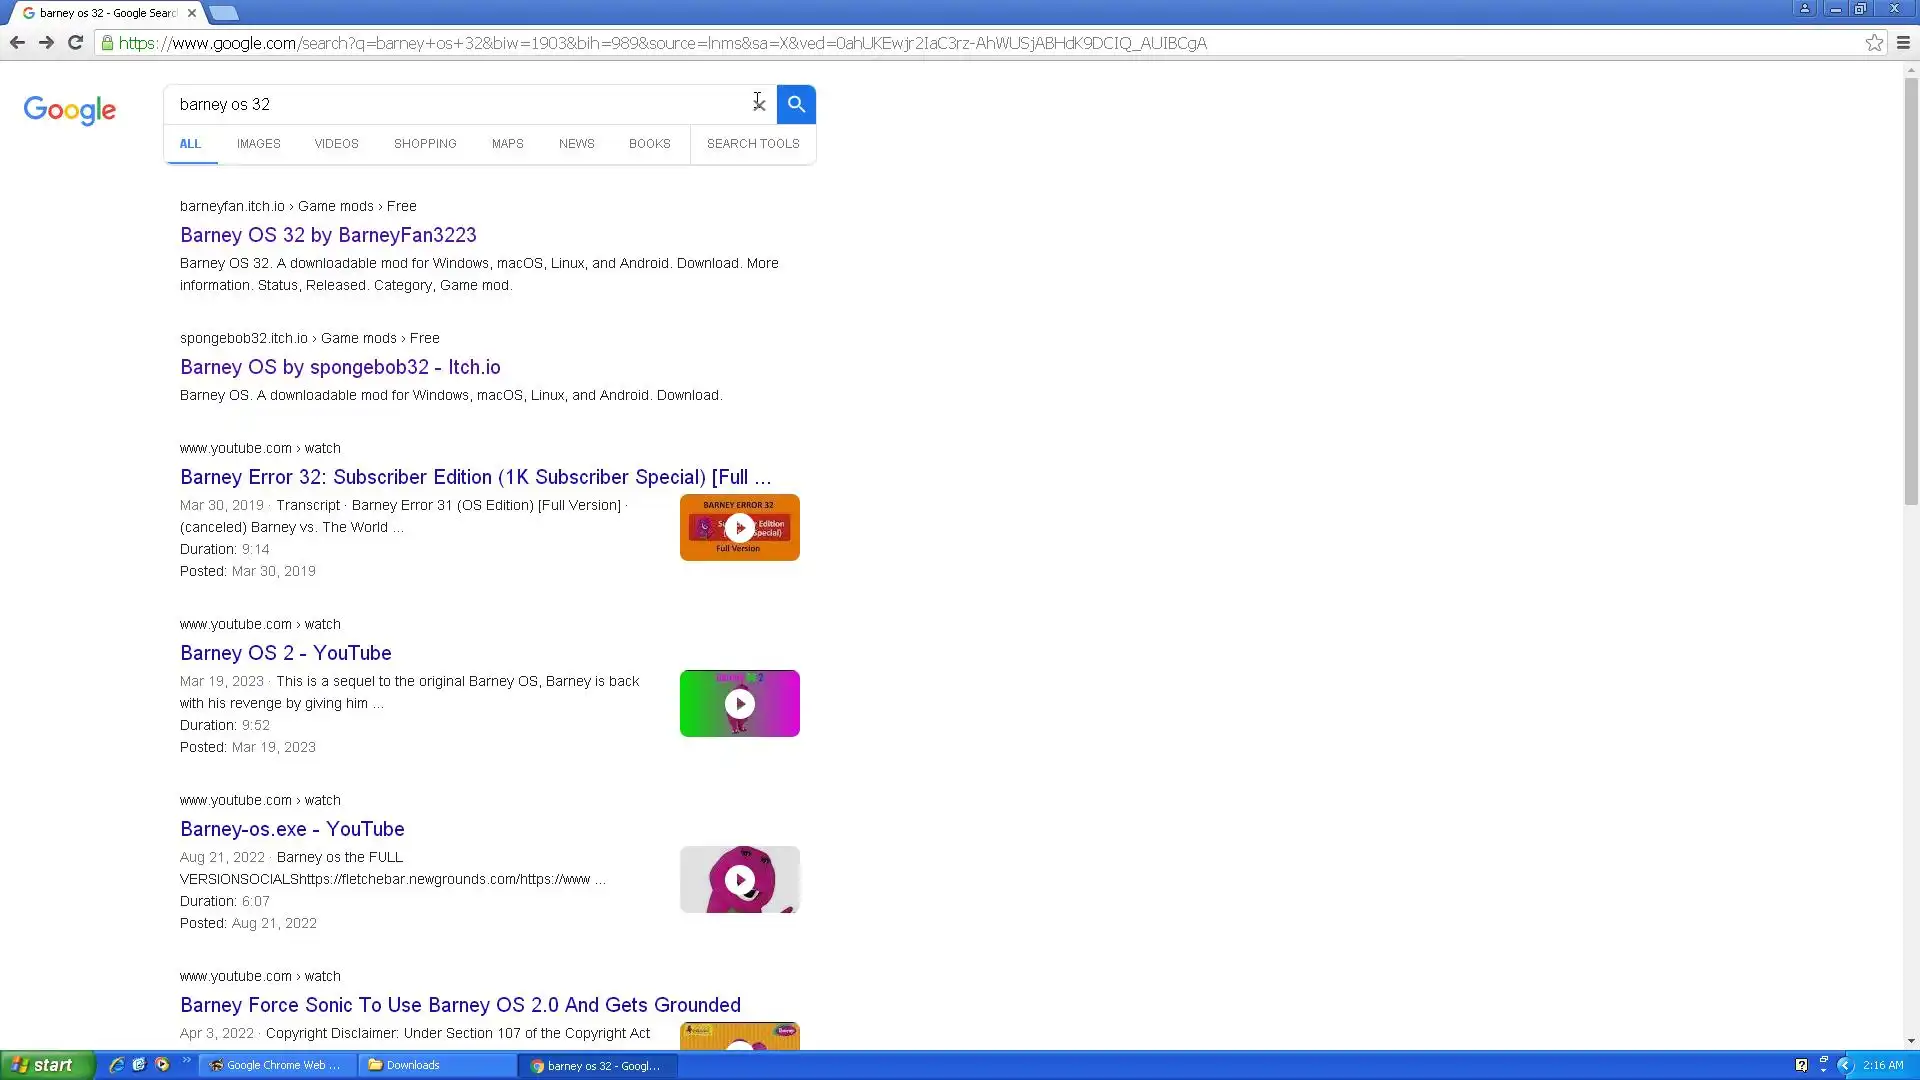Click in the Google search input field

[x=450, y=104]
